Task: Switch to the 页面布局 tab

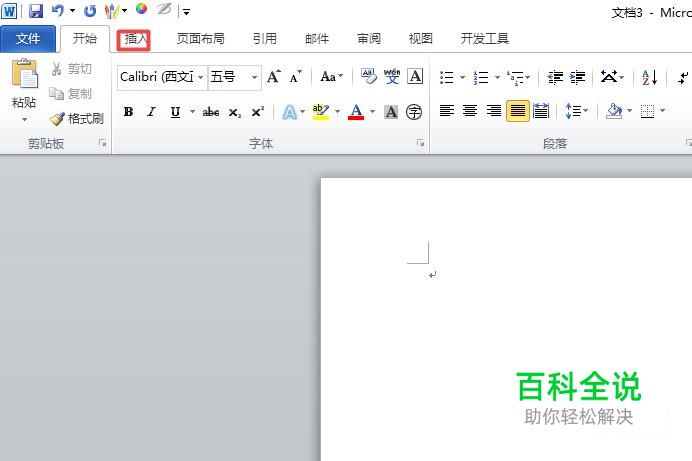Action: 201,39
